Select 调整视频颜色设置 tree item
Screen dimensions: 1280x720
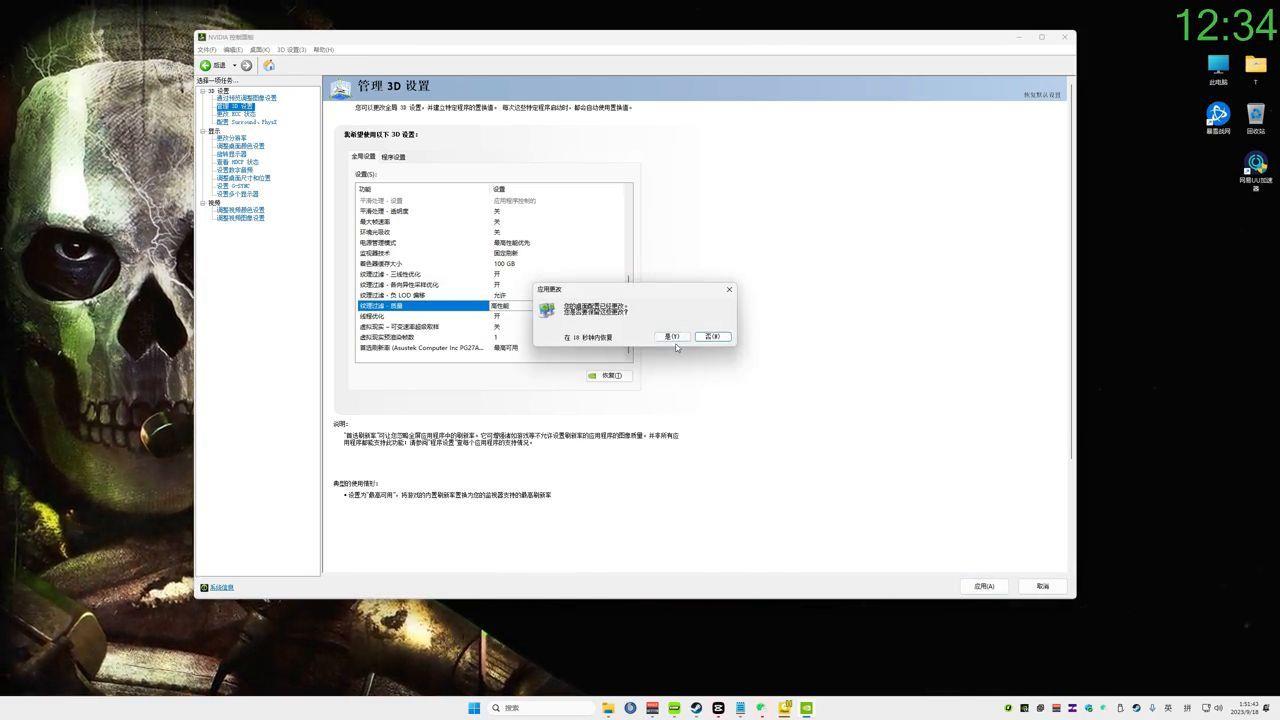point(240,210)
